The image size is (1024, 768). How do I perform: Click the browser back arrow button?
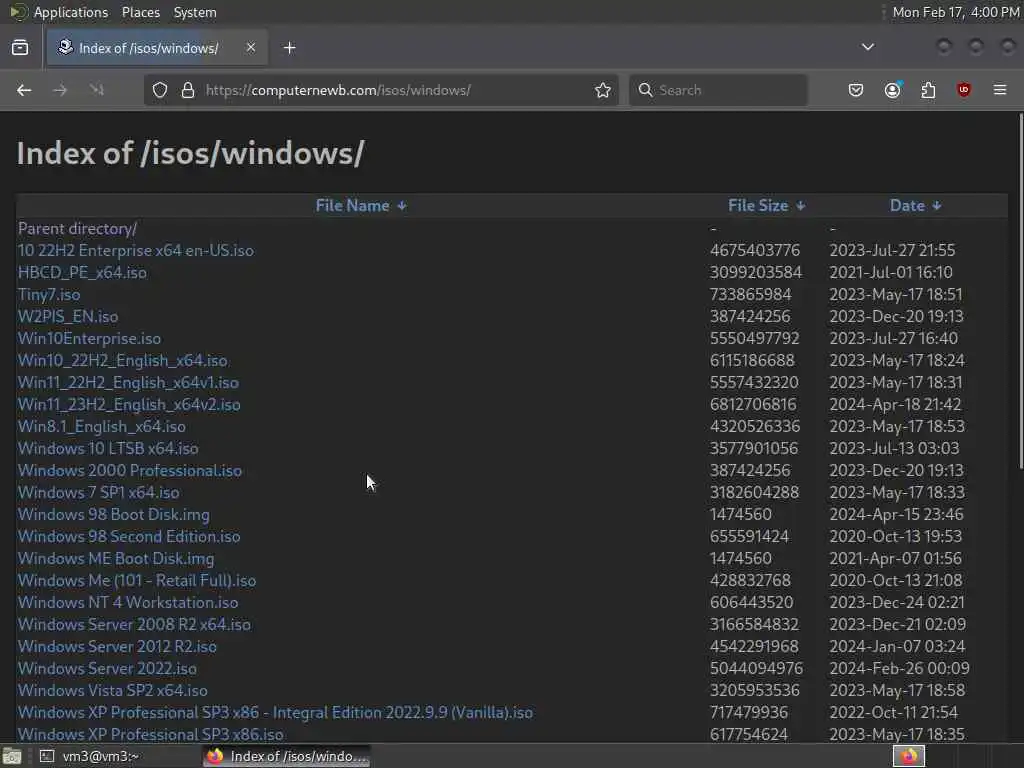tap(24, 90)
